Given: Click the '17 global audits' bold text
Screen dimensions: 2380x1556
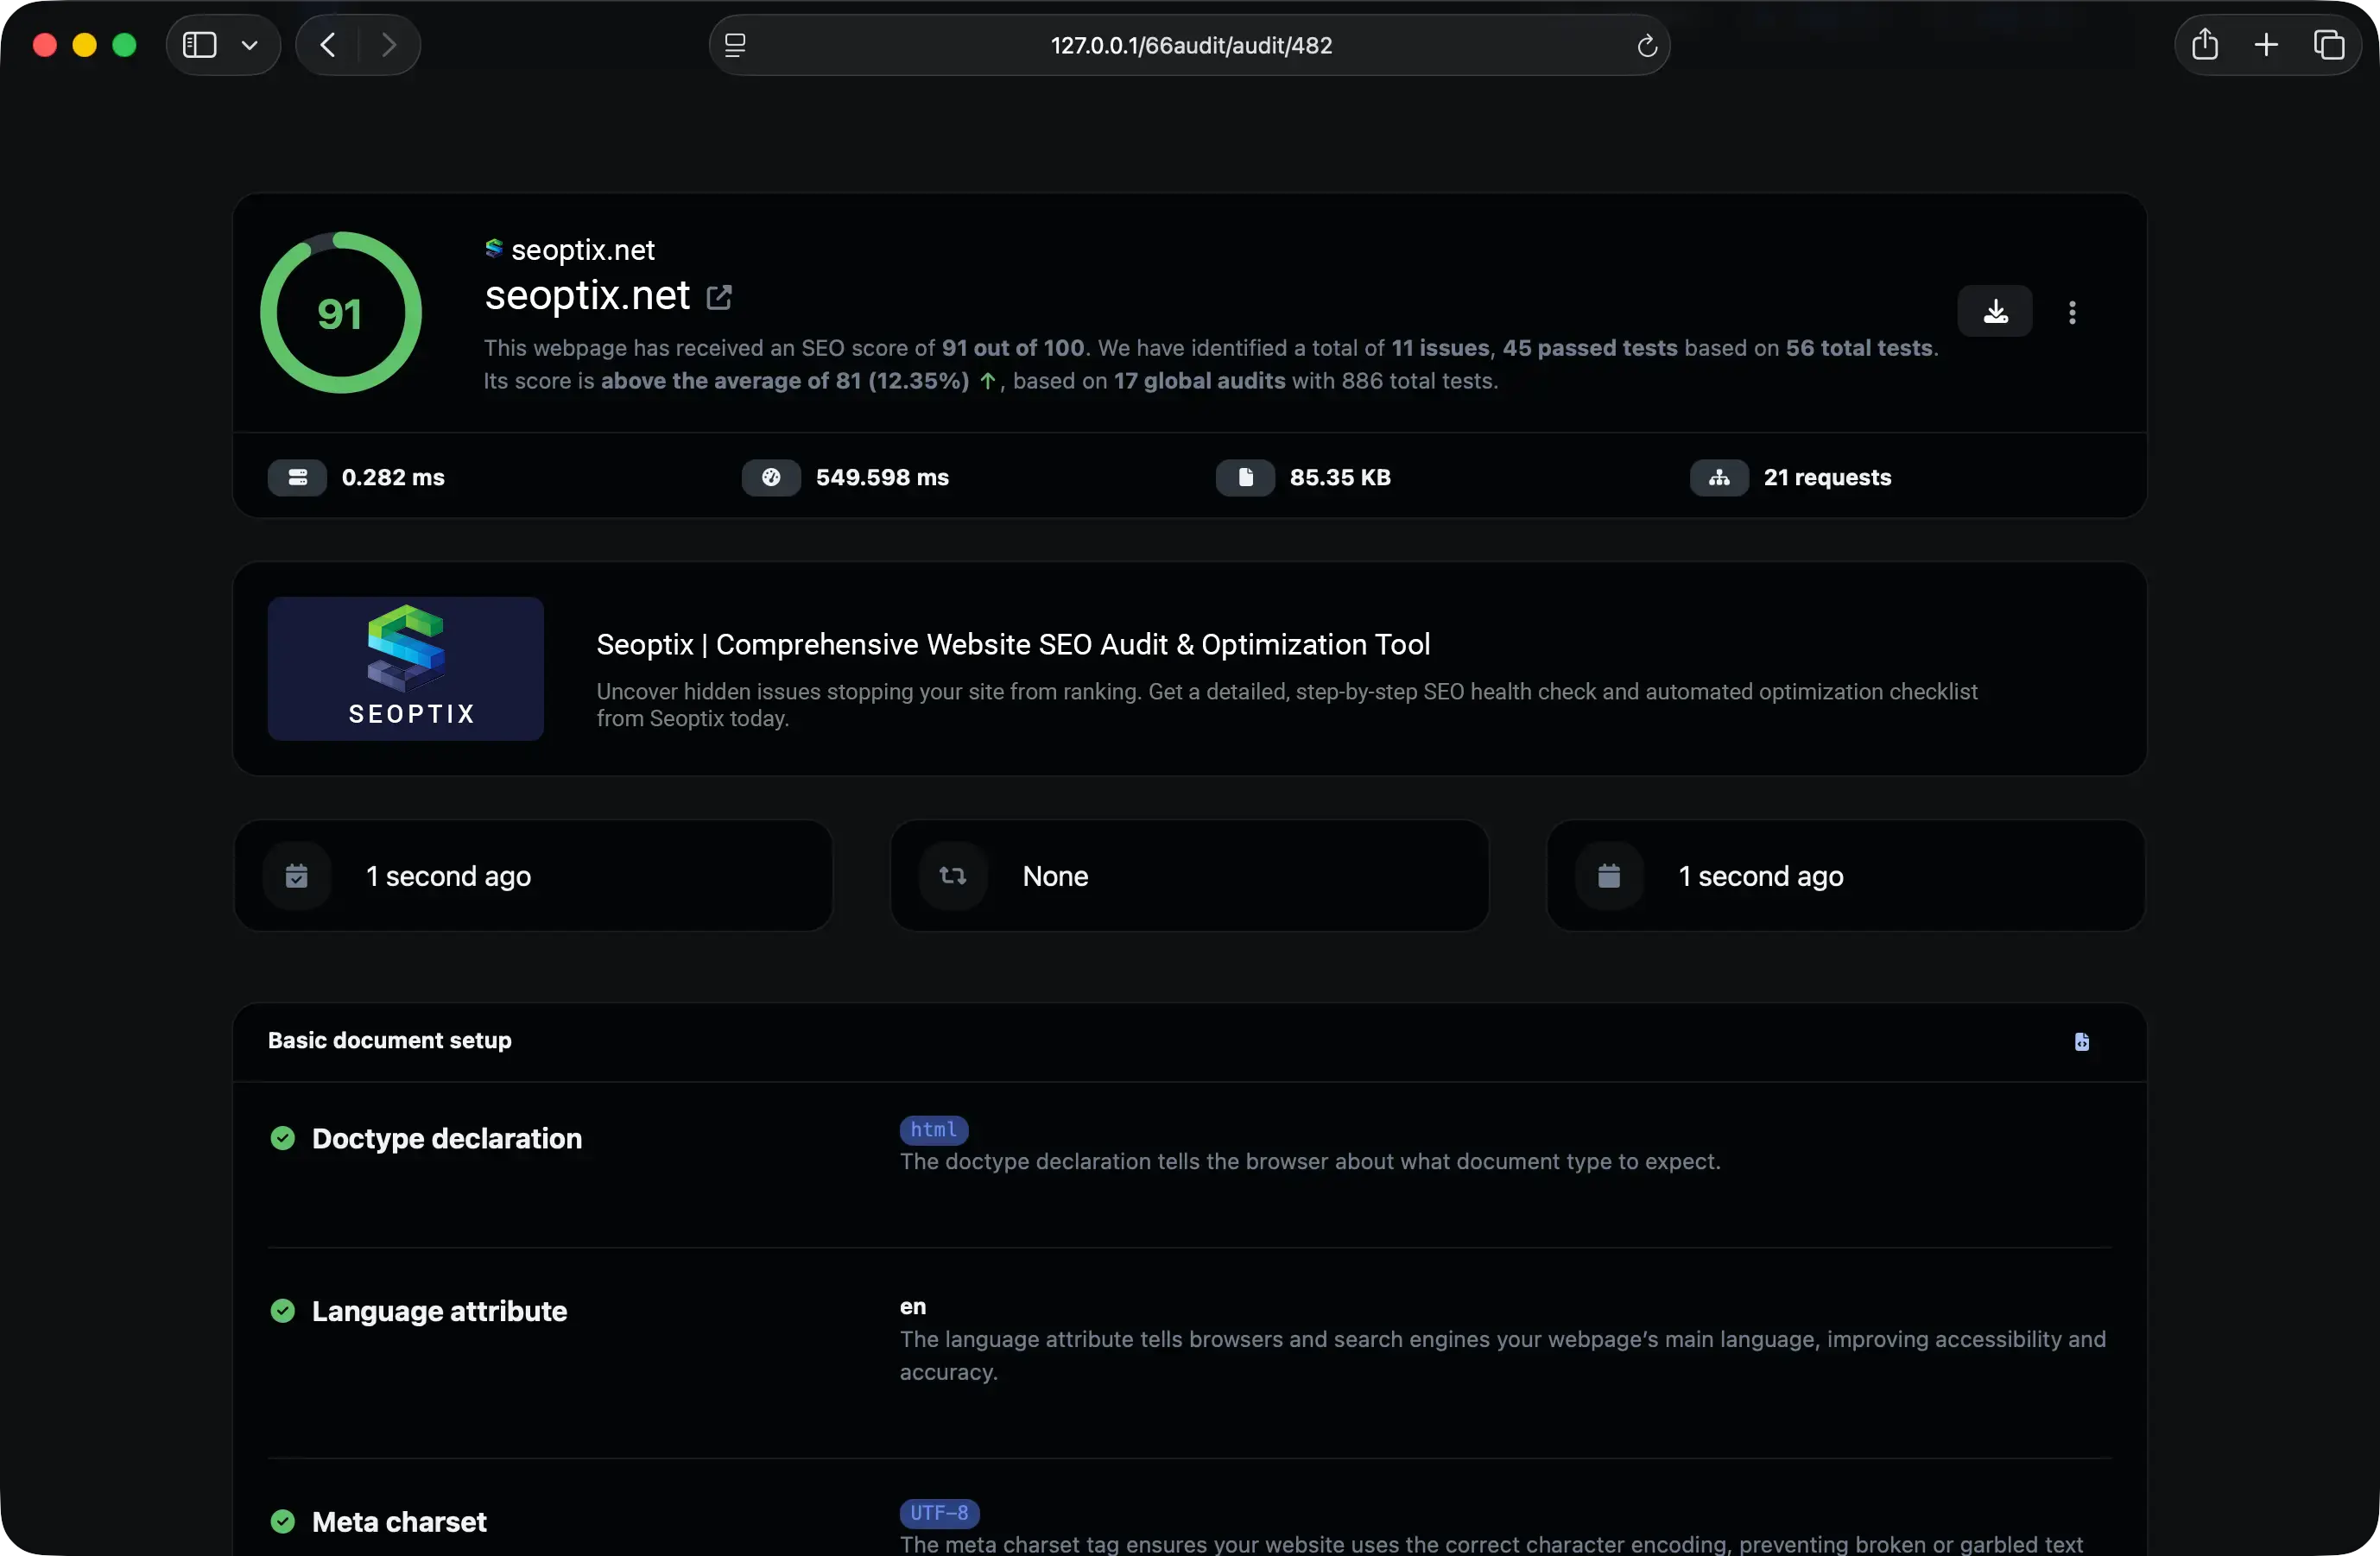Looking at the screenshot, I should point(1199,381).
